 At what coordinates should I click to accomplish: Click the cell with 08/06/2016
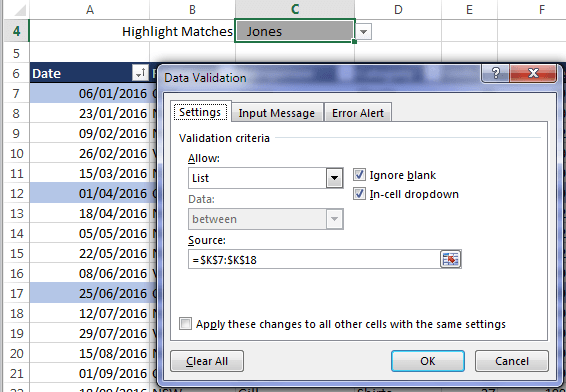(x=90, y=273)
